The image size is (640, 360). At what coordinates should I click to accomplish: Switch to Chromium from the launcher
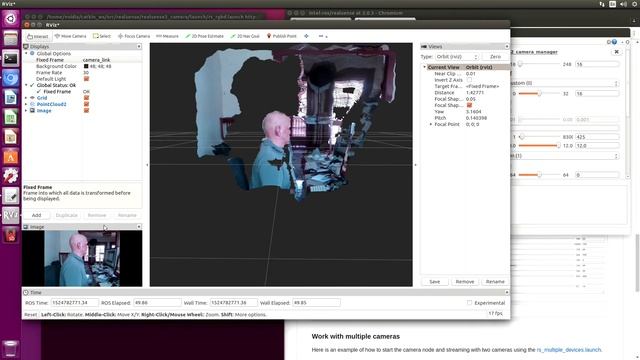[11, 78]
